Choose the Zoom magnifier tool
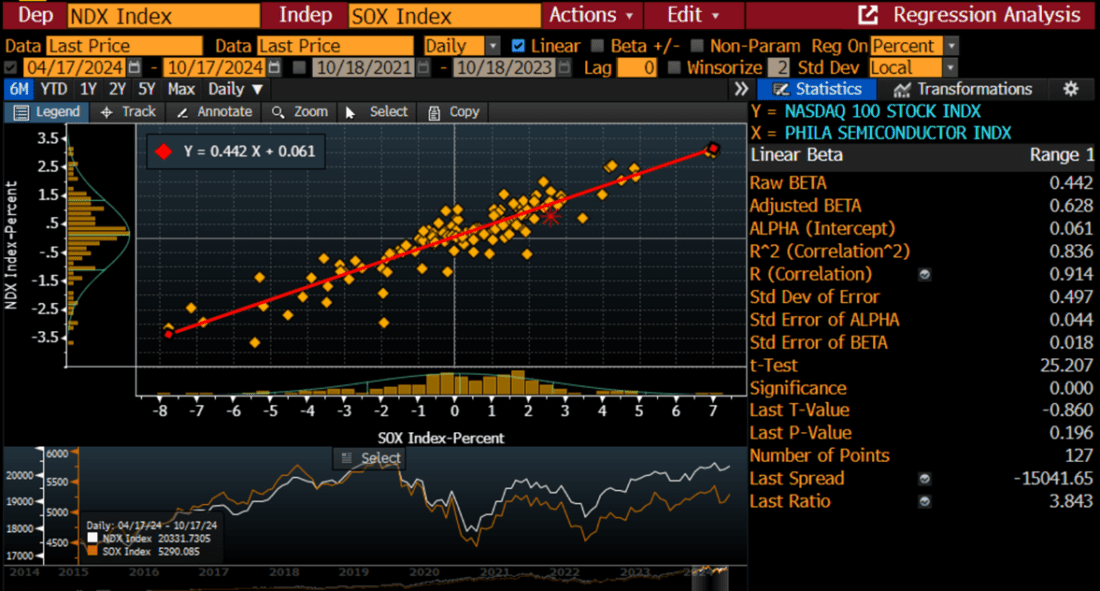Screen dimensions: 1100x591 (278, 112)
